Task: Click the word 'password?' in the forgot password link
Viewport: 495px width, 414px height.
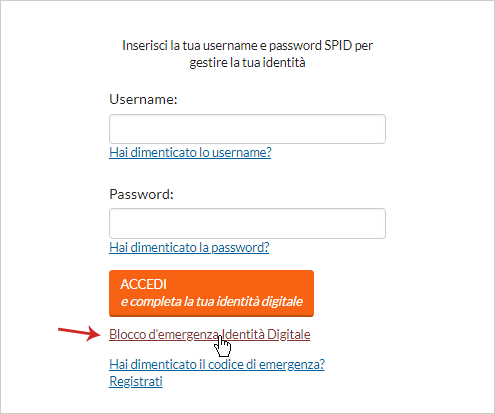Action: point(240,248)
